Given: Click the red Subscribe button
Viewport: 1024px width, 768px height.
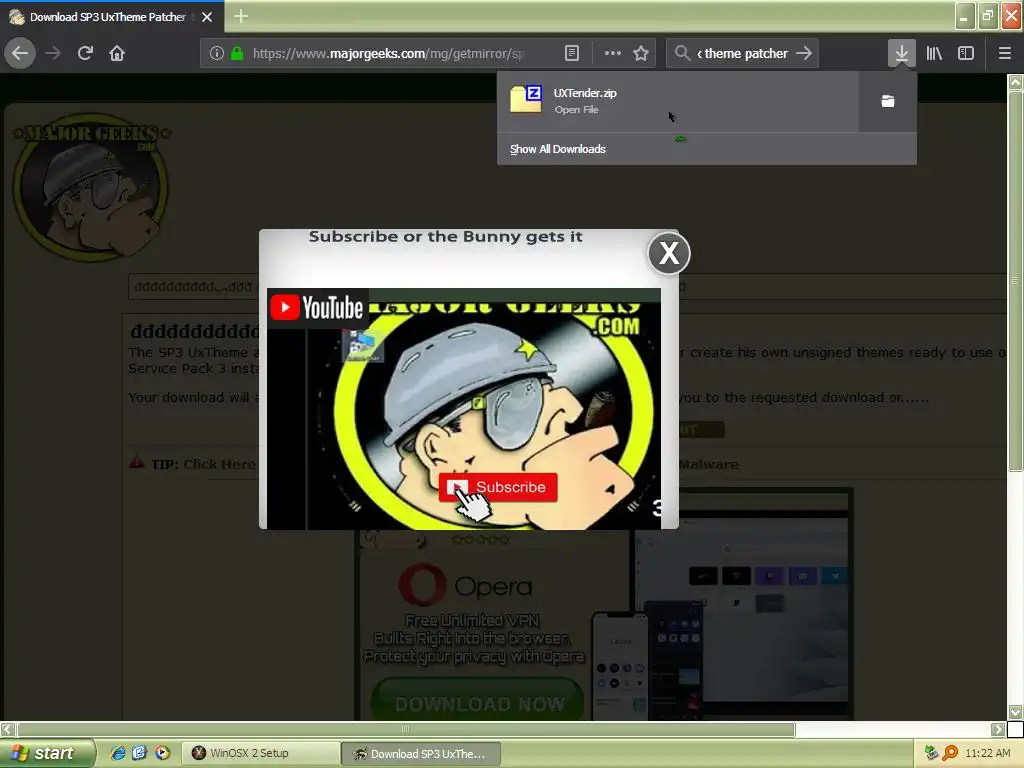Looking at the screenshot, I should pyautogui.click(x=498, y=487).
